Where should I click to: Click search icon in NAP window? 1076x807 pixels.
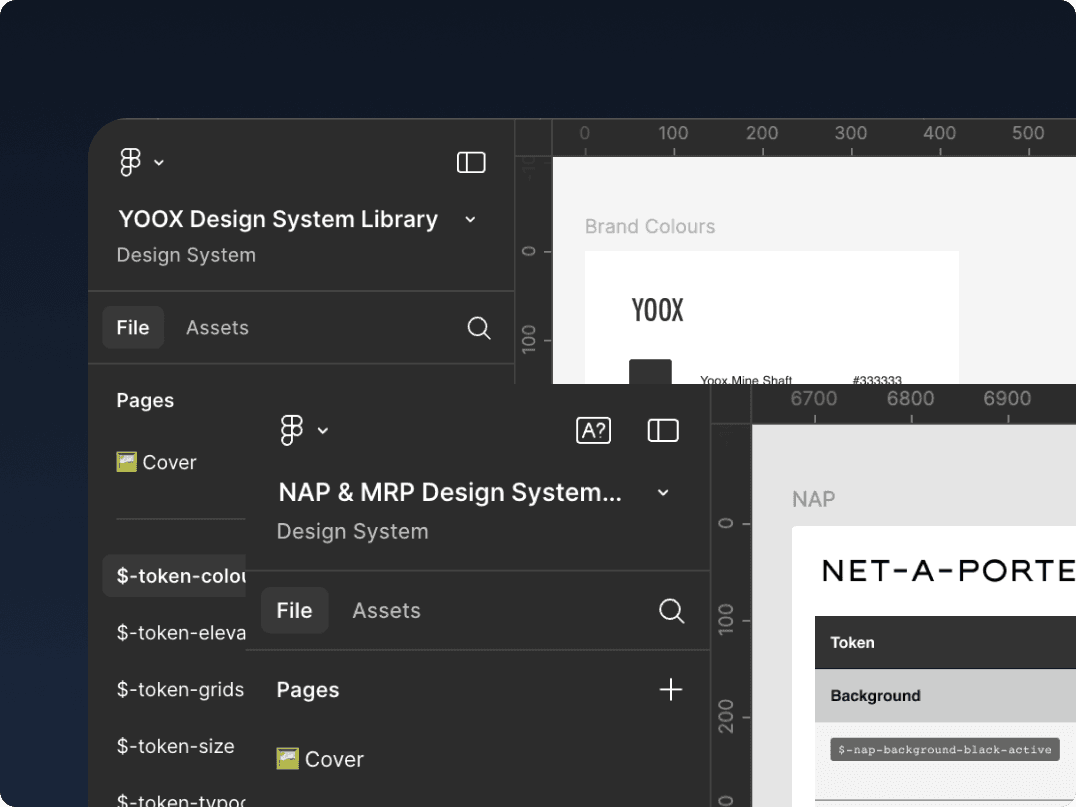coord(672,611)
